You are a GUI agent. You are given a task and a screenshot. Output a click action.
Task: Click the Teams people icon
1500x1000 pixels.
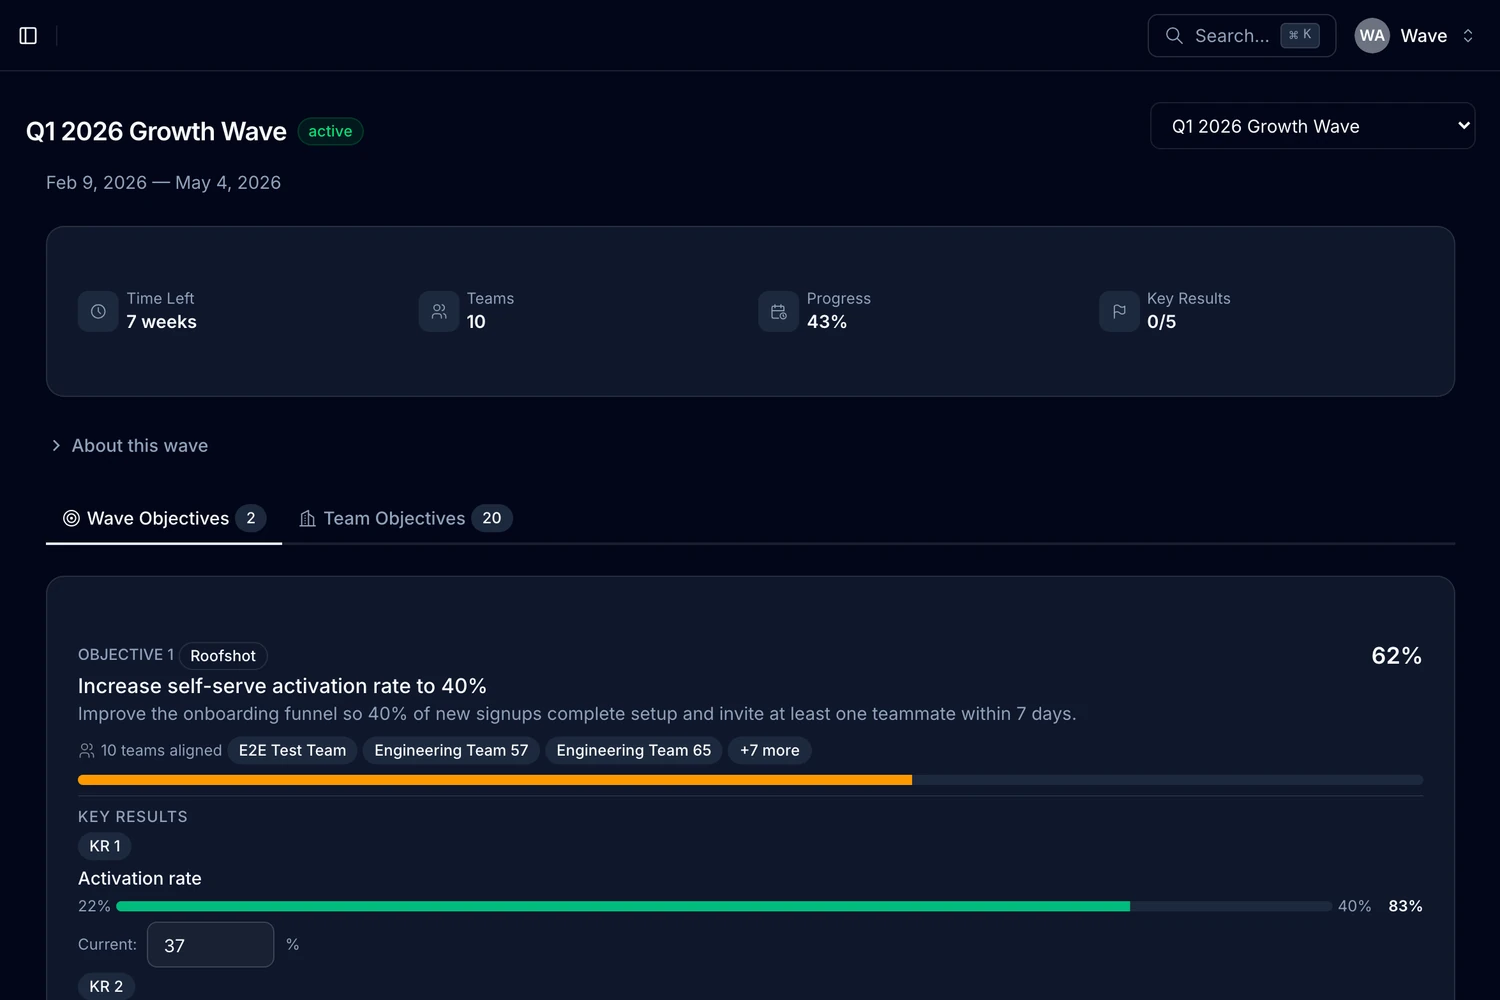[x=439, y=312]
